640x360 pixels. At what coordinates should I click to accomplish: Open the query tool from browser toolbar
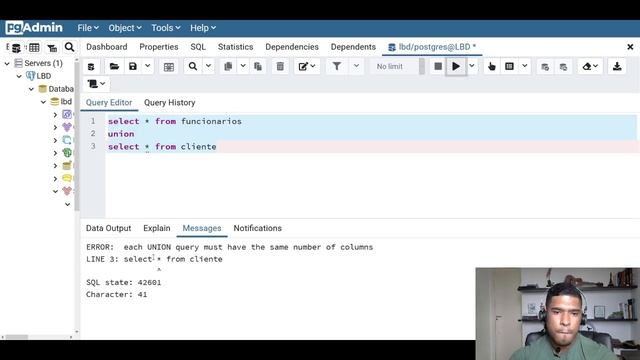pyautogui.click(x=16, y=48)
